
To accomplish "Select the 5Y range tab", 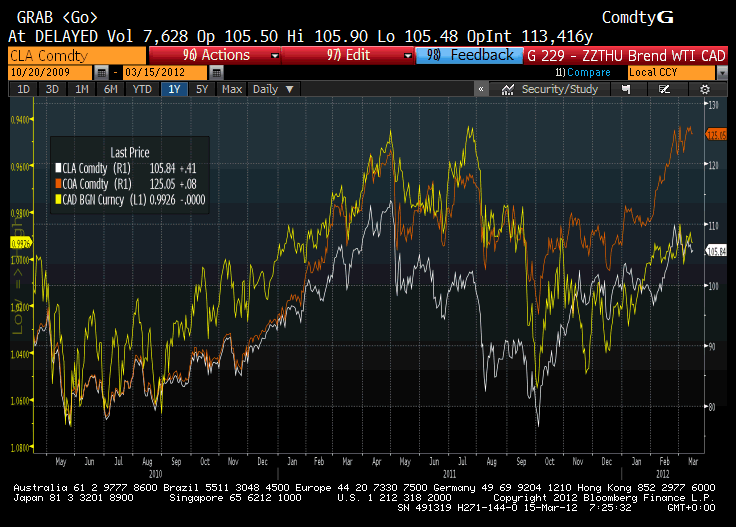I will [202, 89].
